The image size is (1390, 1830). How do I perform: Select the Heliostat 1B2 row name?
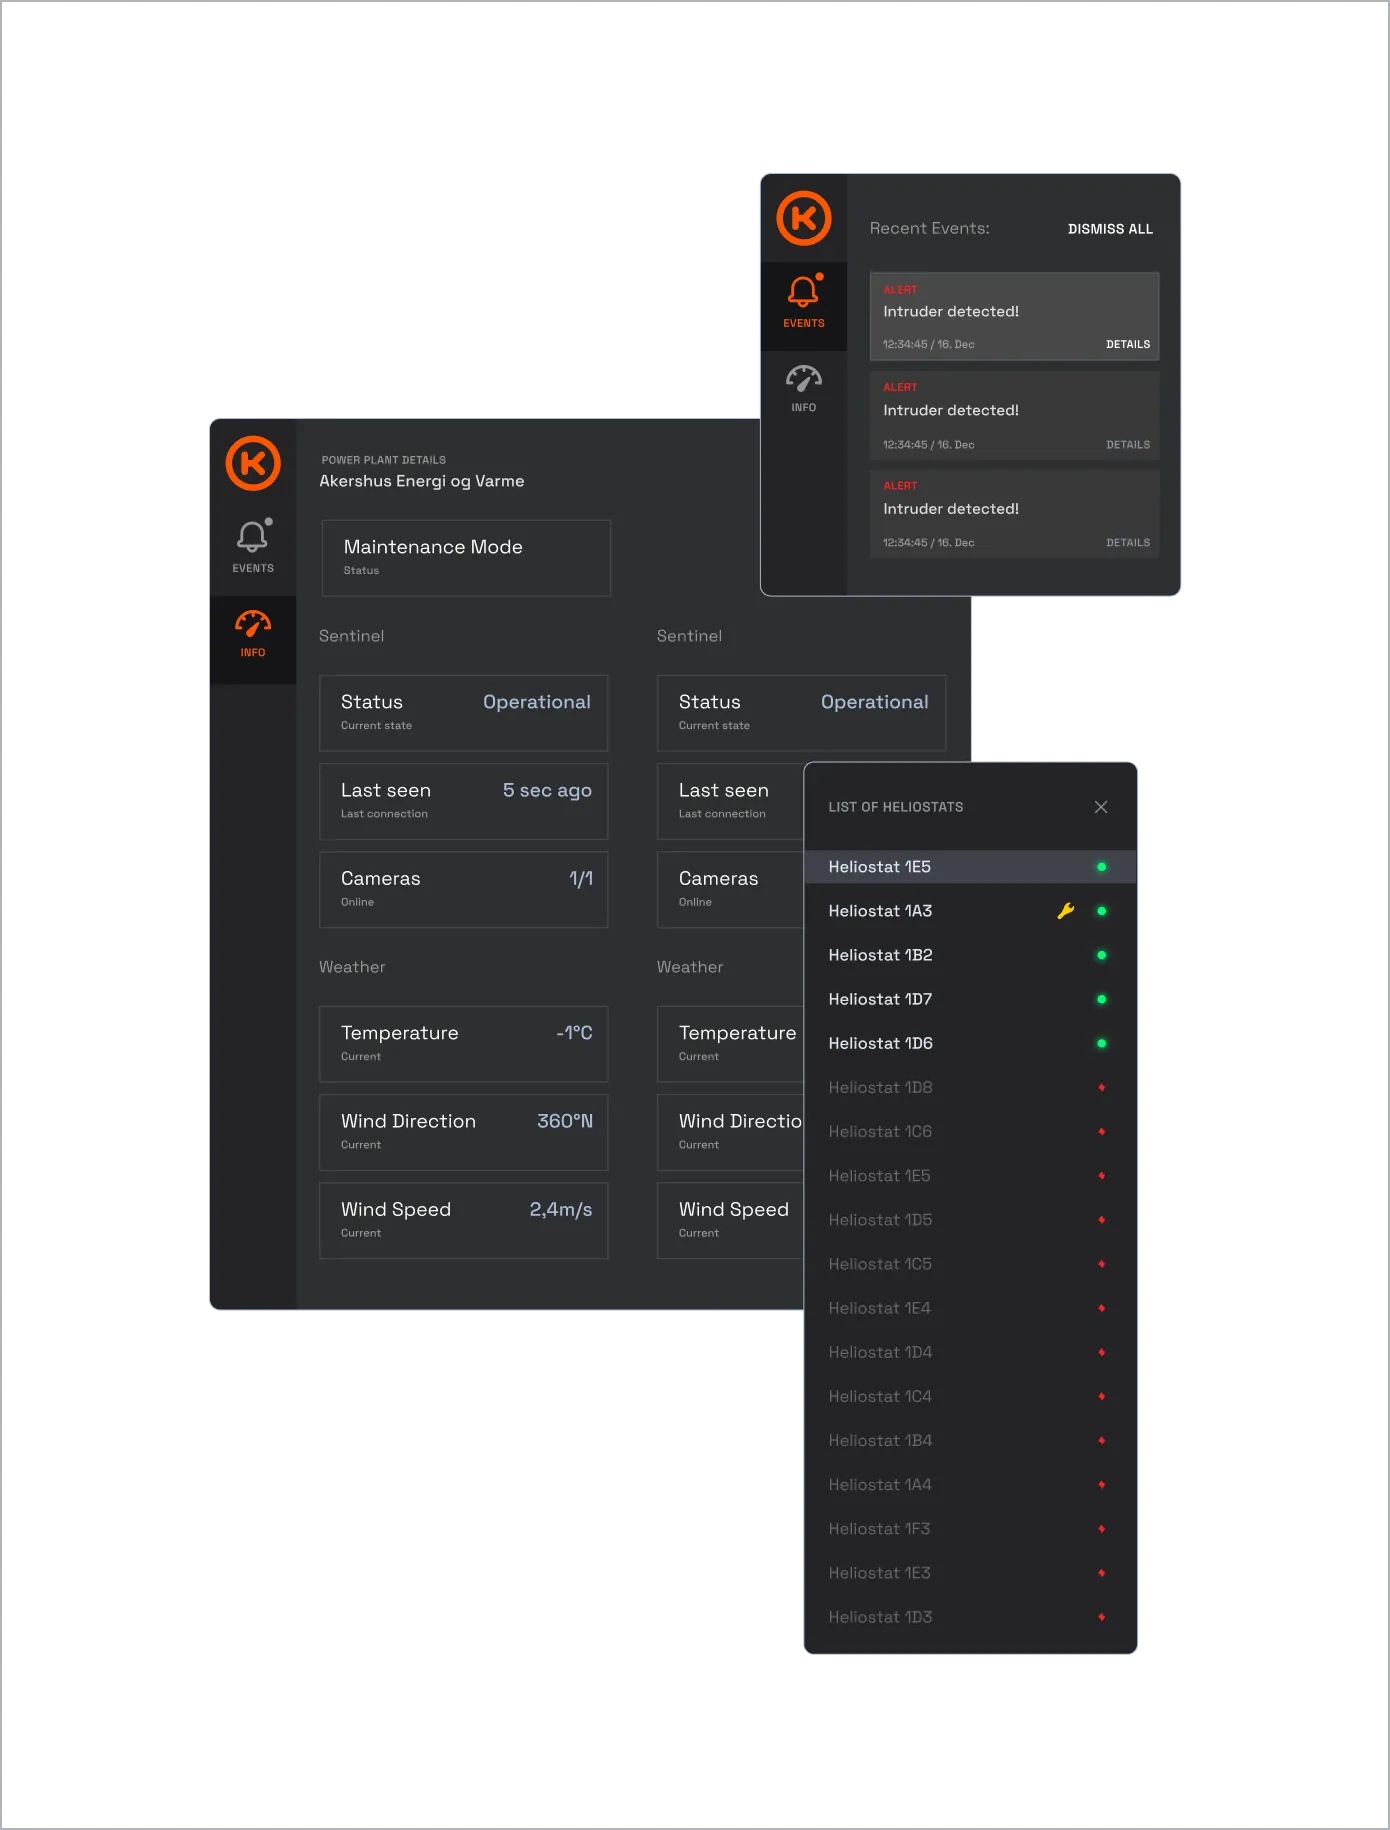coord(880,955)
